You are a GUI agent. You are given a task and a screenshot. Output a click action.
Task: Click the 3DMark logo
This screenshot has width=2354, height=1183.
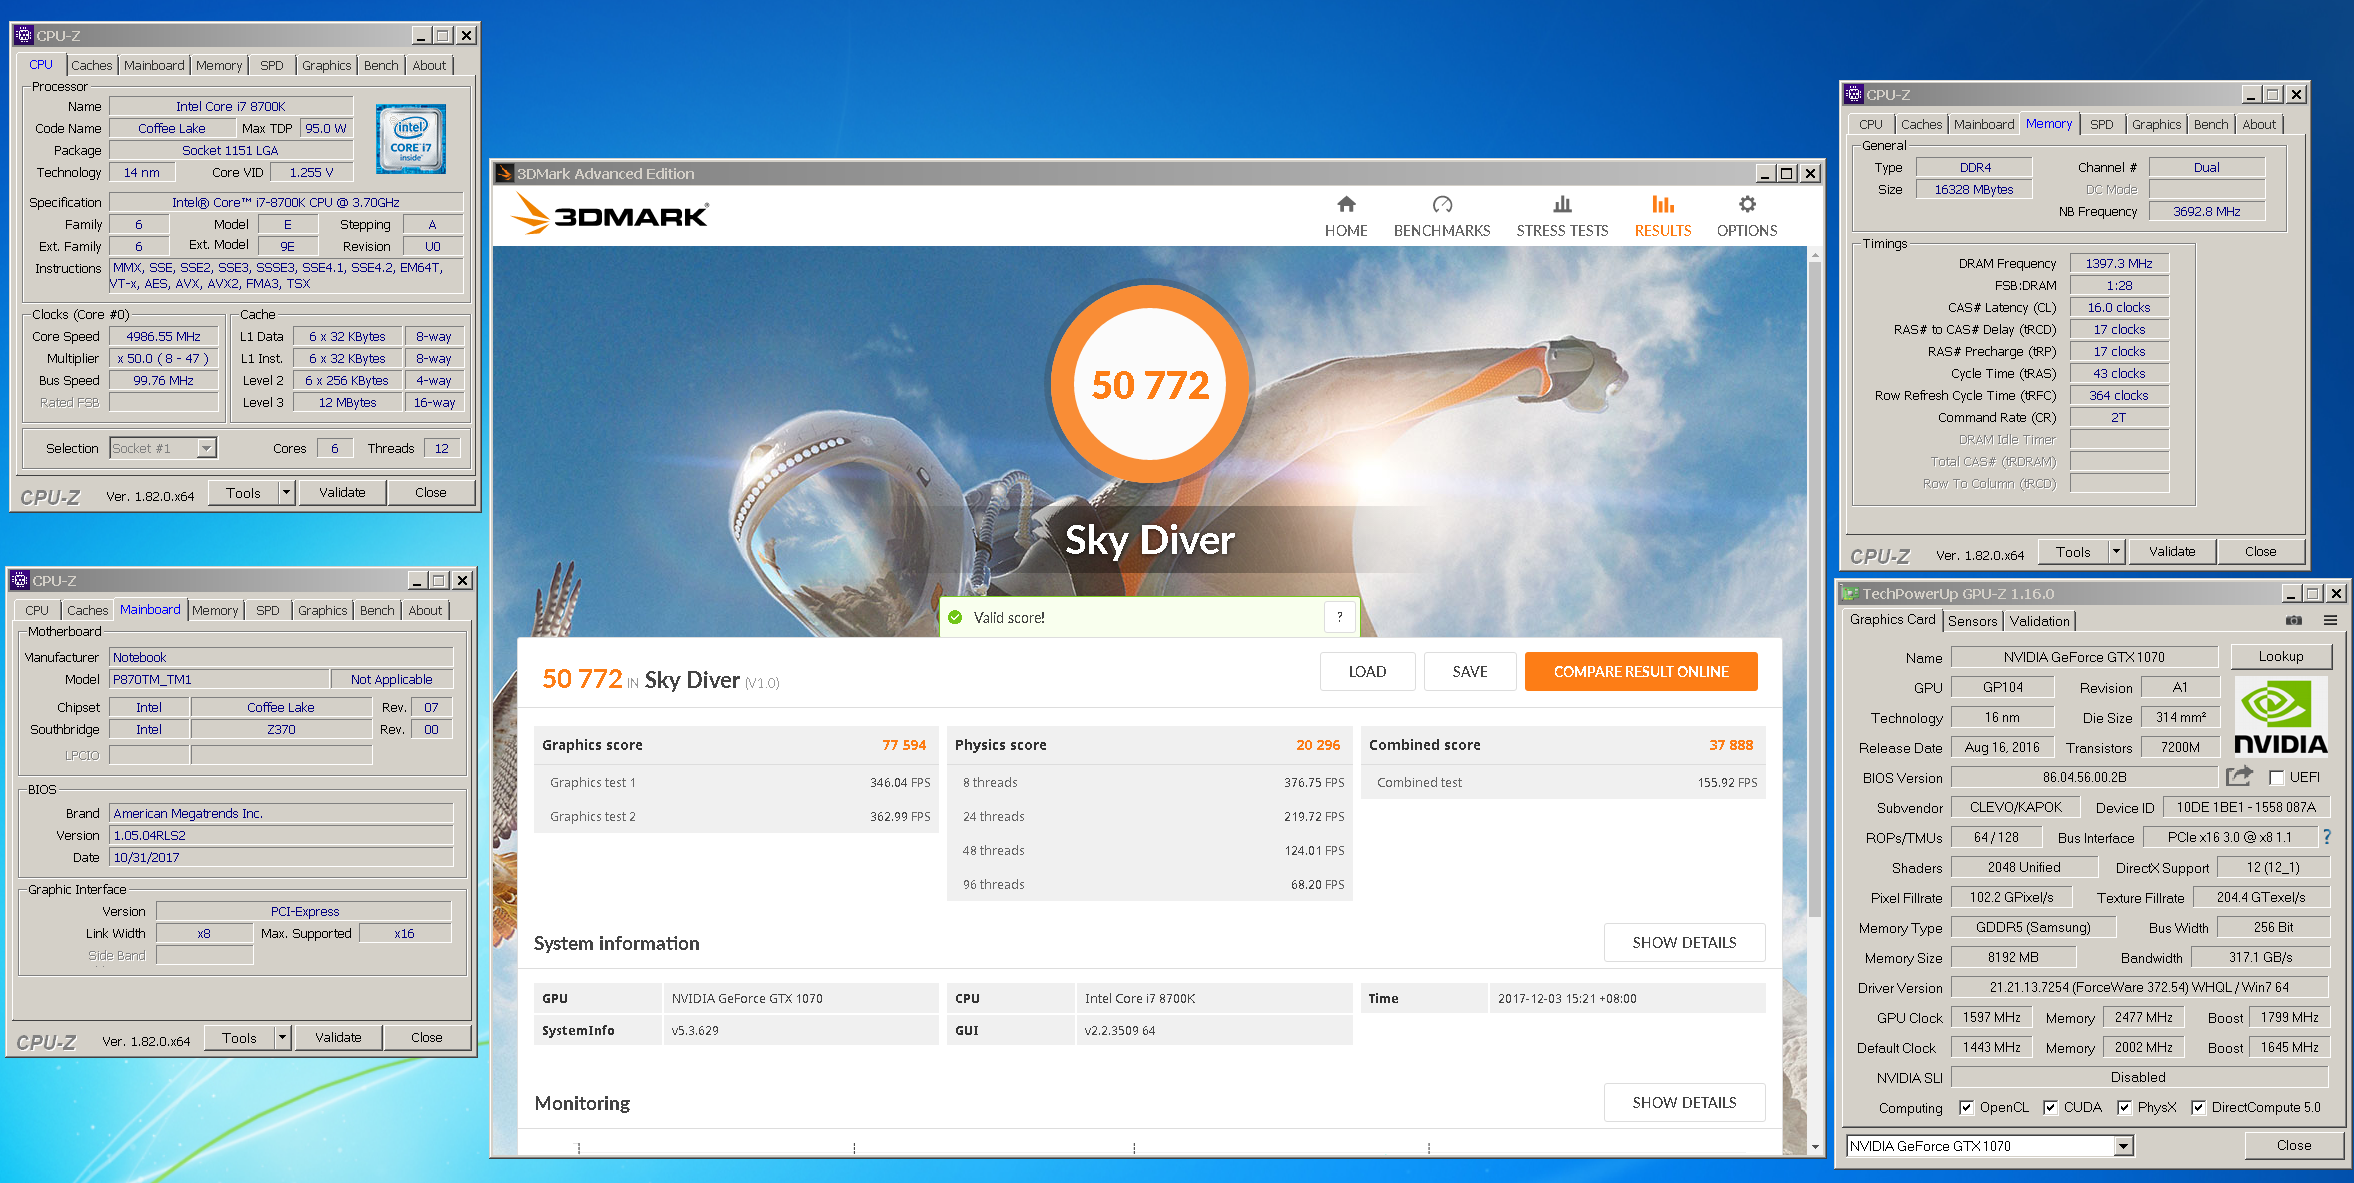610,214
